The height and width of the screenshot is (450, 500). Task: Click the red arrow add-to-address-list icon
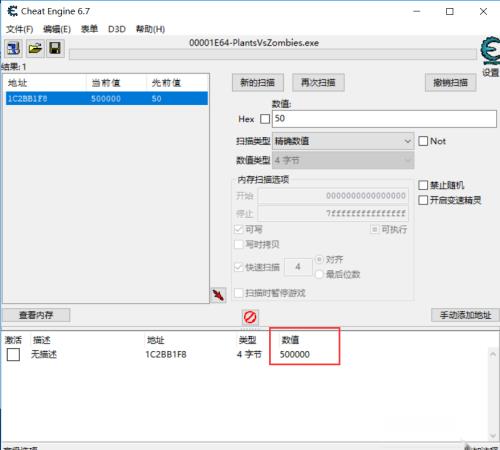click(218, 295)
